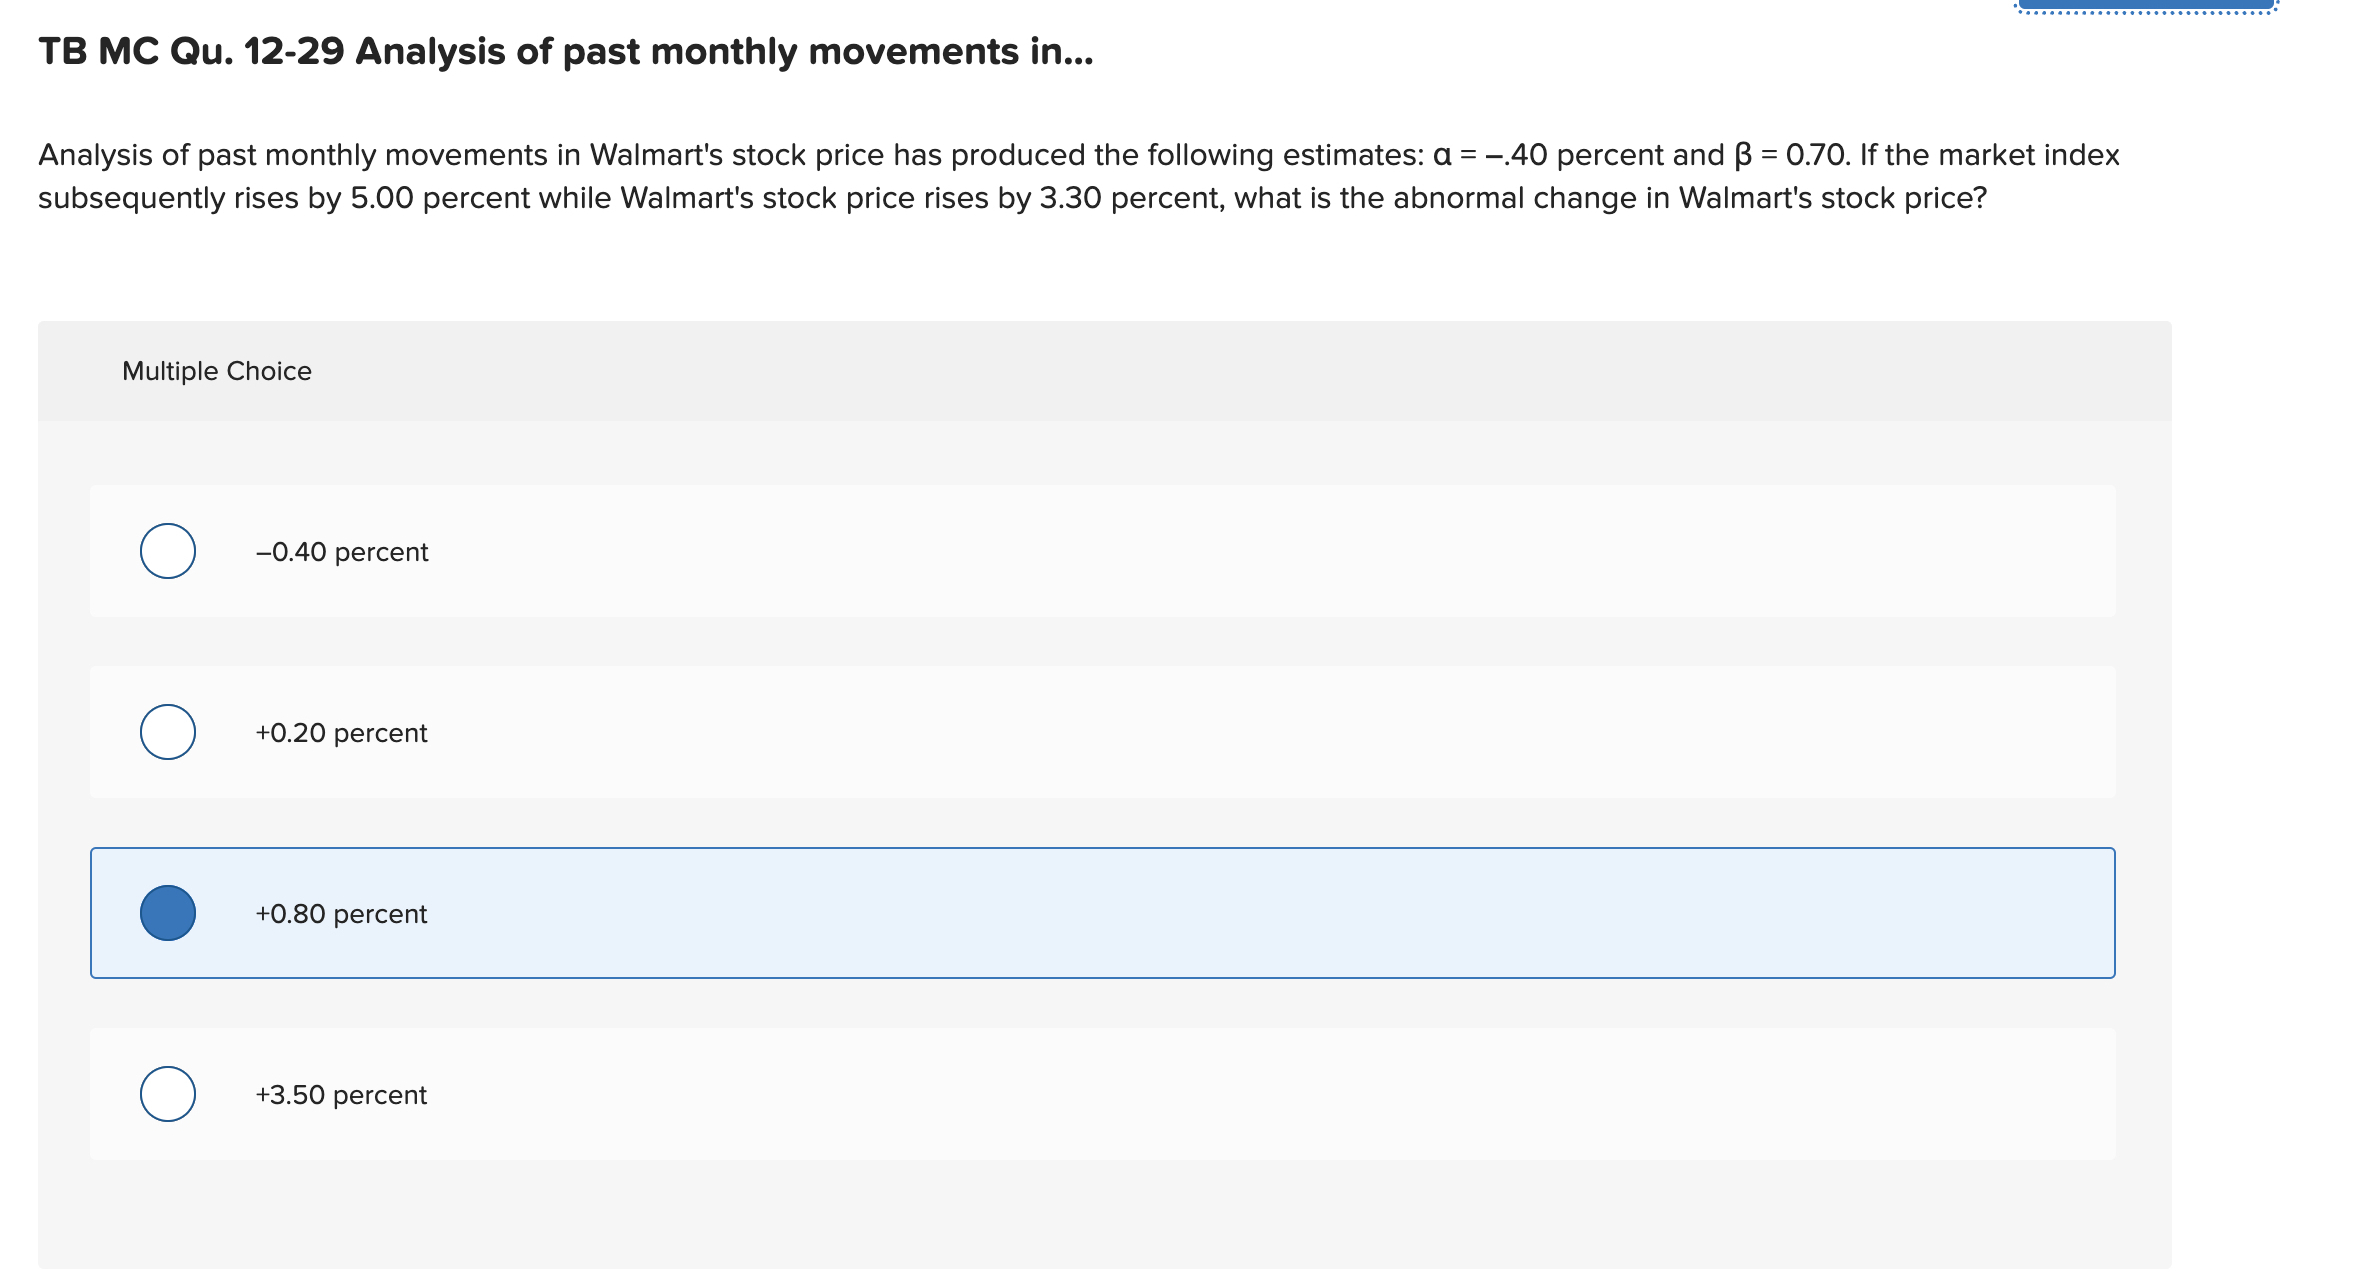Click the −0.40 percent answer row

(1100, 551)
